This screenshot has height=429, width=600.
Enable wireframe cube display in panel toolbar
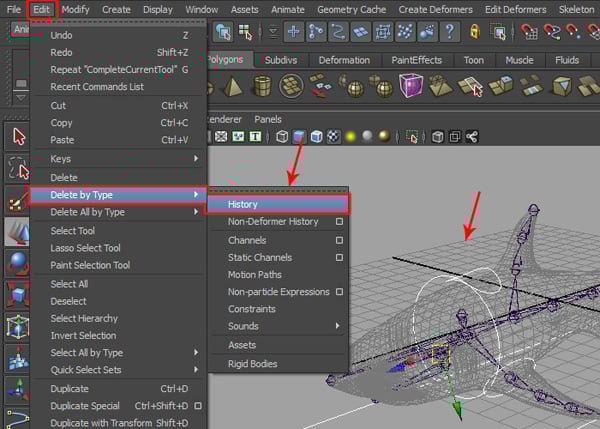[282, 136]
